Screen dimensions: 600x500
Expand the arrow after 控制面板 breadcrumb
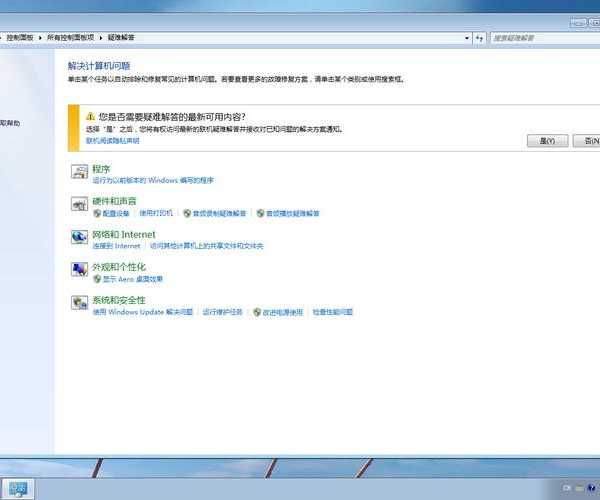[x=40, y=37]
